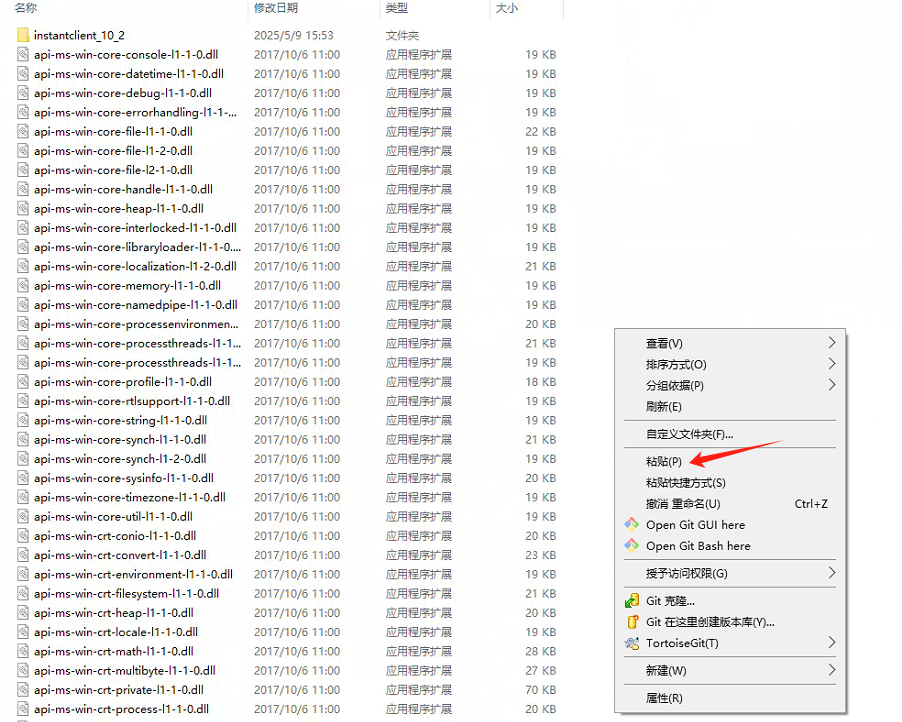Select file name api-ms-win-core-rtlsupport-l1-1-0.dll
902x722 pixels.
coord(132,401)
